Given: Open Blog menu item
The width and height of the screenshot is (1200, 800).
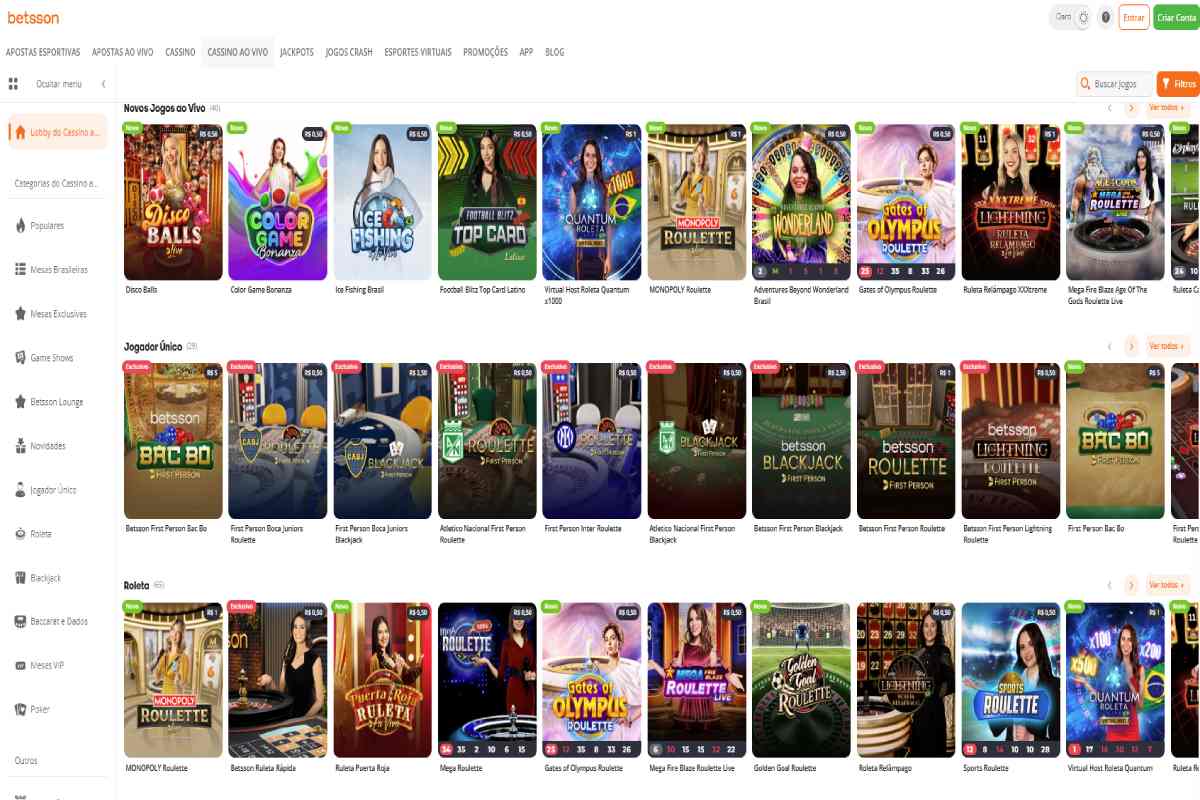Looking at the screenshot, I should (554, 52).
